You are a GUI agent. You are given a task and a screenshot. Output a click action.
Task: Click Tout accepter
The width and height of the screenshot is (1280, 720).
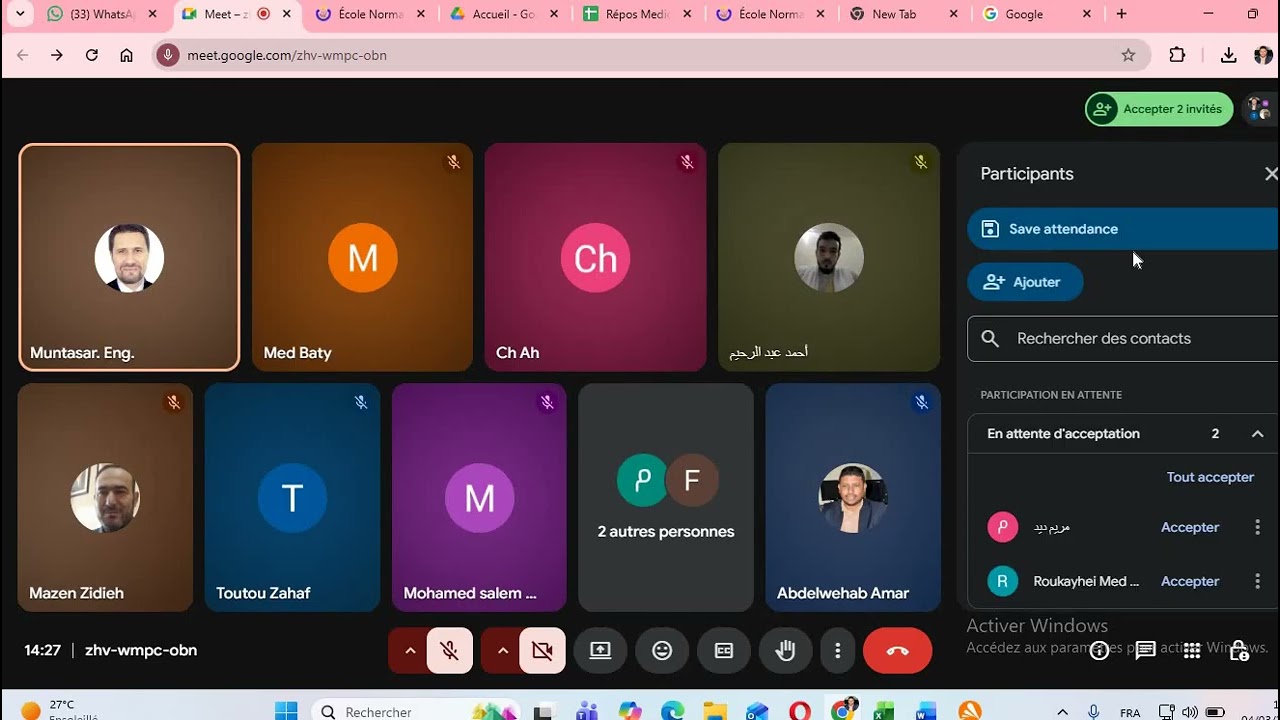(1210, 477)
